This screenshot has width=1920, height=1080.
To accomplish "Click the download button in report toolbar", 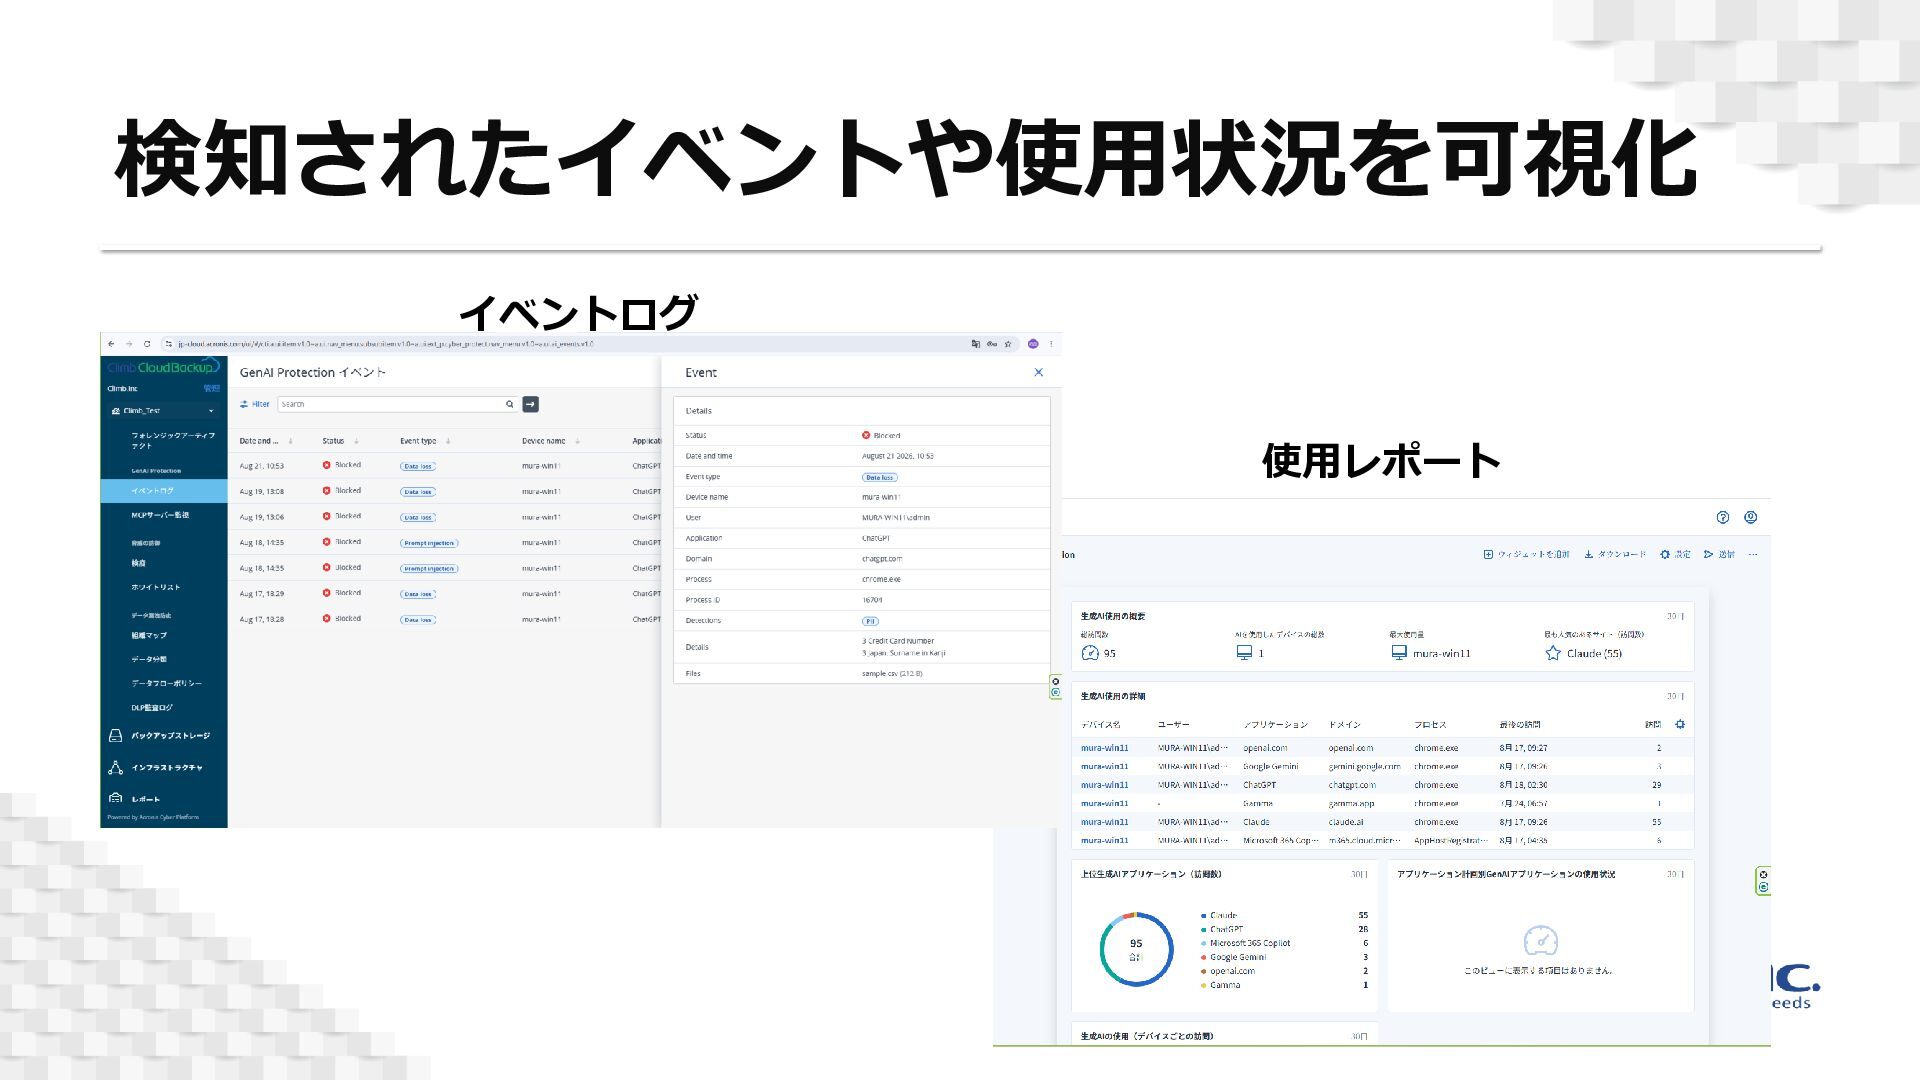I will click(x=1615, y=554).
